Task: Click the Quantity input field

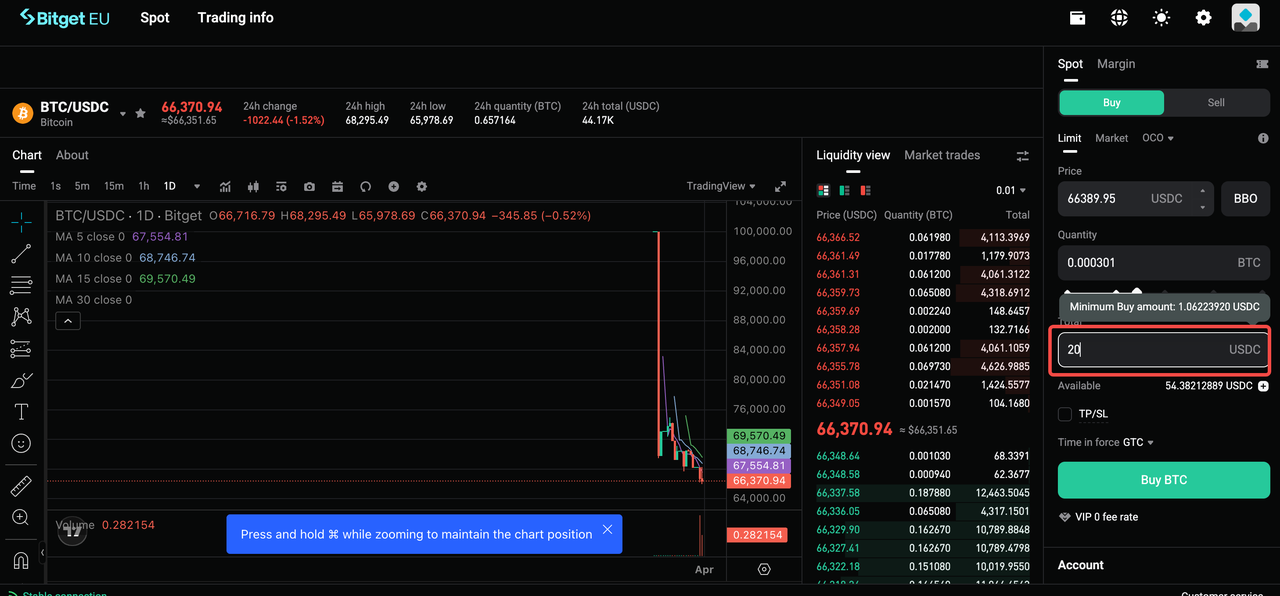Action: tap(1164, 263)
